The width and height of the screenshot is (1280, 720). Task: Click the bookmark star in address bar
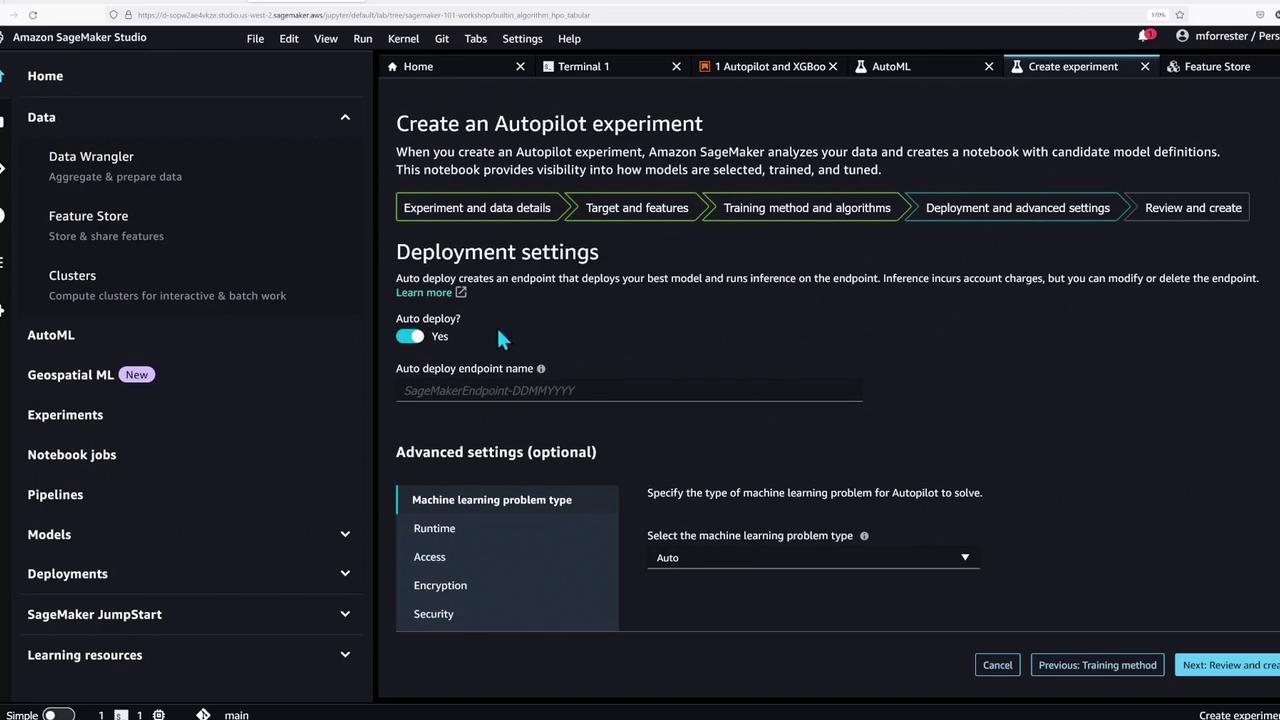pyautogui.click(x=1180, y=15)
